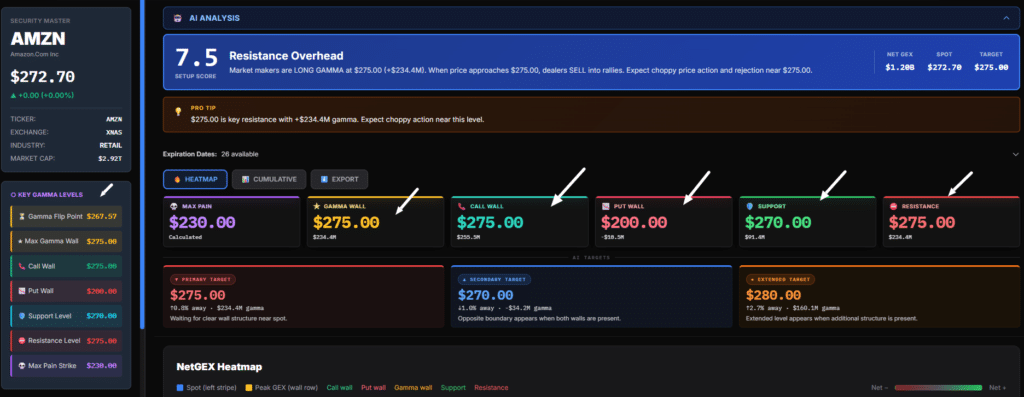1024x397 pixels.
Task: Click the Secondary Target badge
Action: (x=494, y=279)
